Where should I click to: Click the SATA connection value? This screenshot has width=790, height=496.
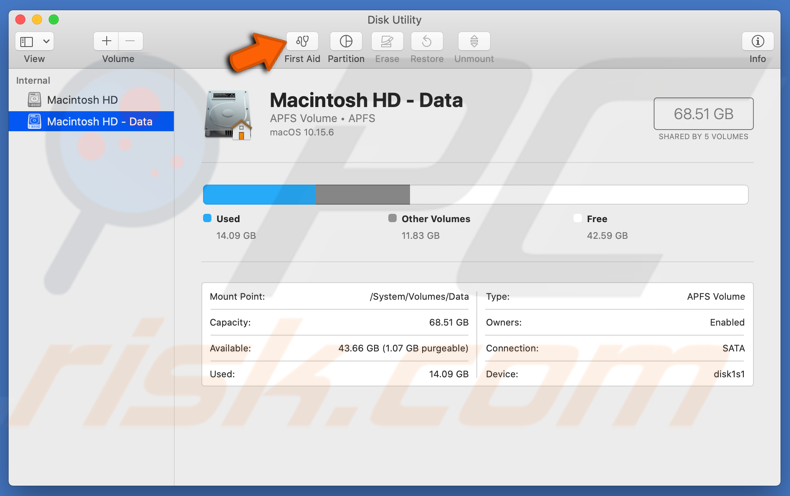pos(734,348)
